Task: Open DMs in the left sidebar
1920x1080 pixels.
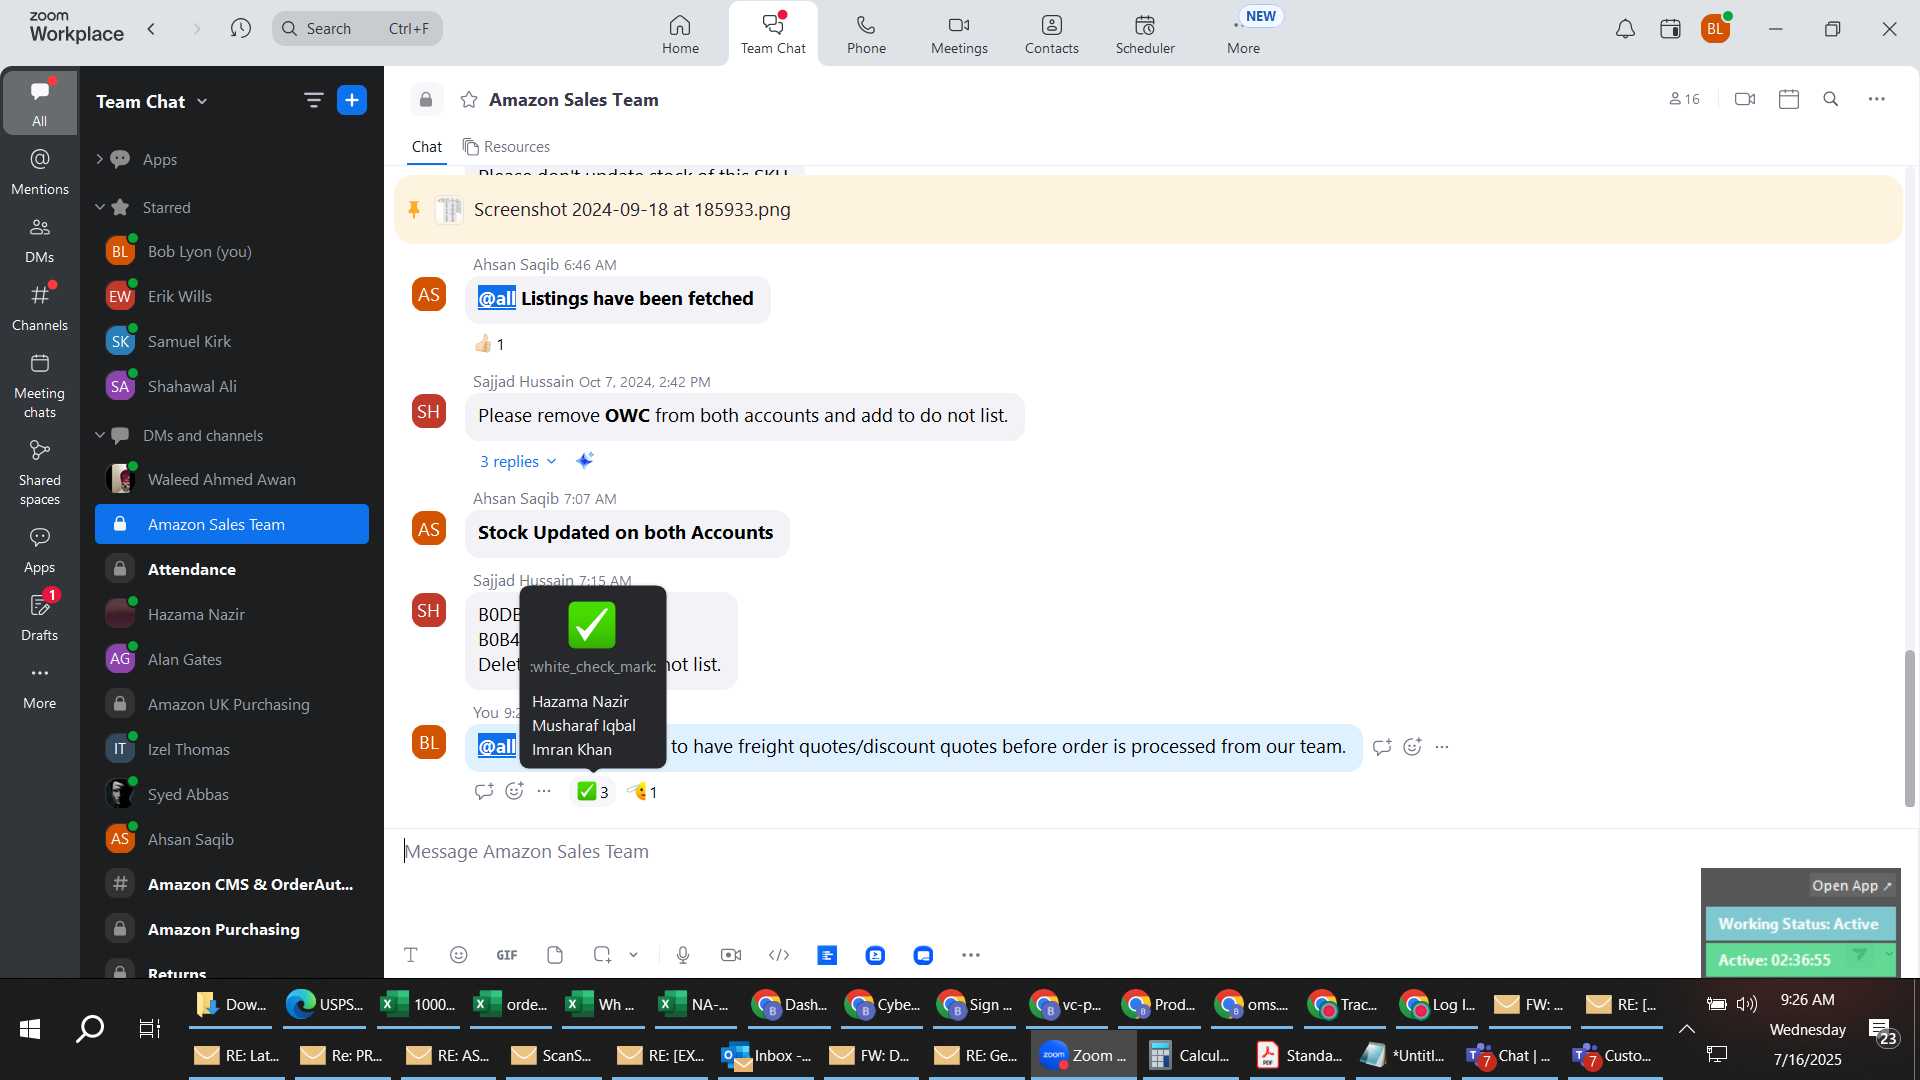Action: (x=40, y=240)
